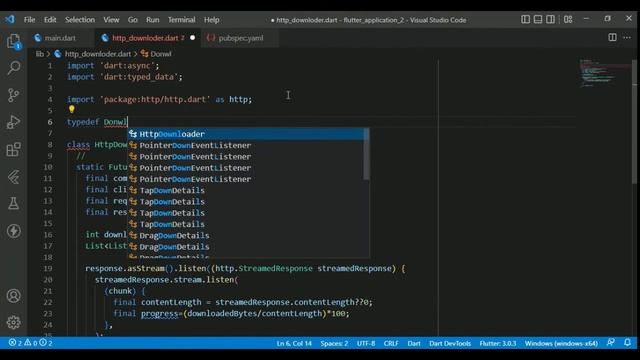Change line endings via CRLF
The height and width of the screenshot is (360, 640).
click(x=391, y=343)
